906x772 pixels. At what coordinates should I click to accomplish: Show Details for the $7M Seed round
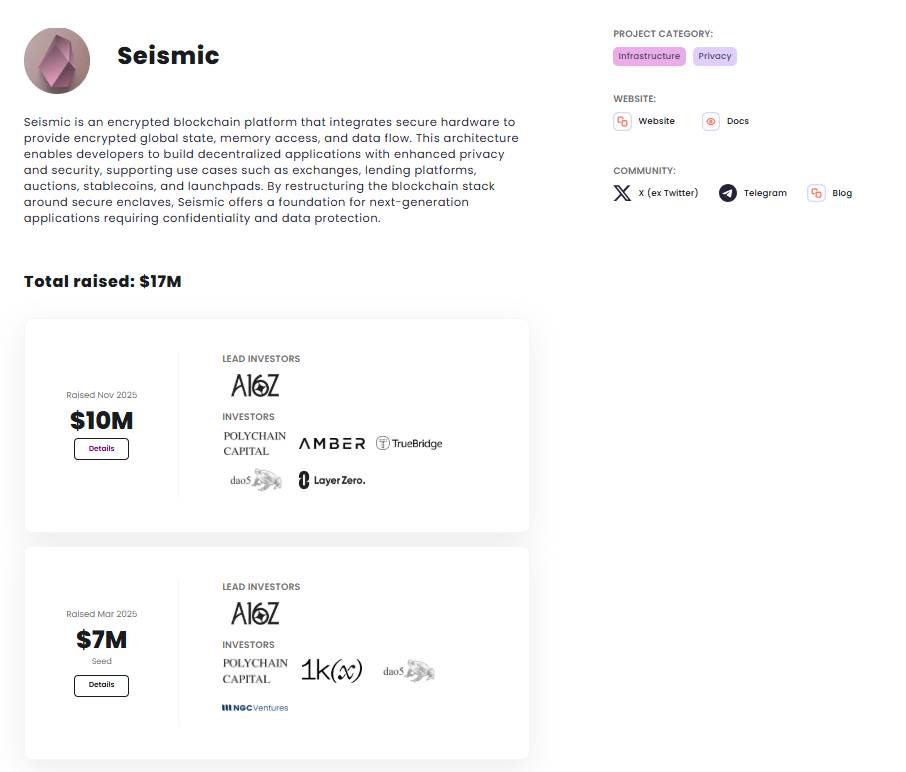click(x=101, y=685)
